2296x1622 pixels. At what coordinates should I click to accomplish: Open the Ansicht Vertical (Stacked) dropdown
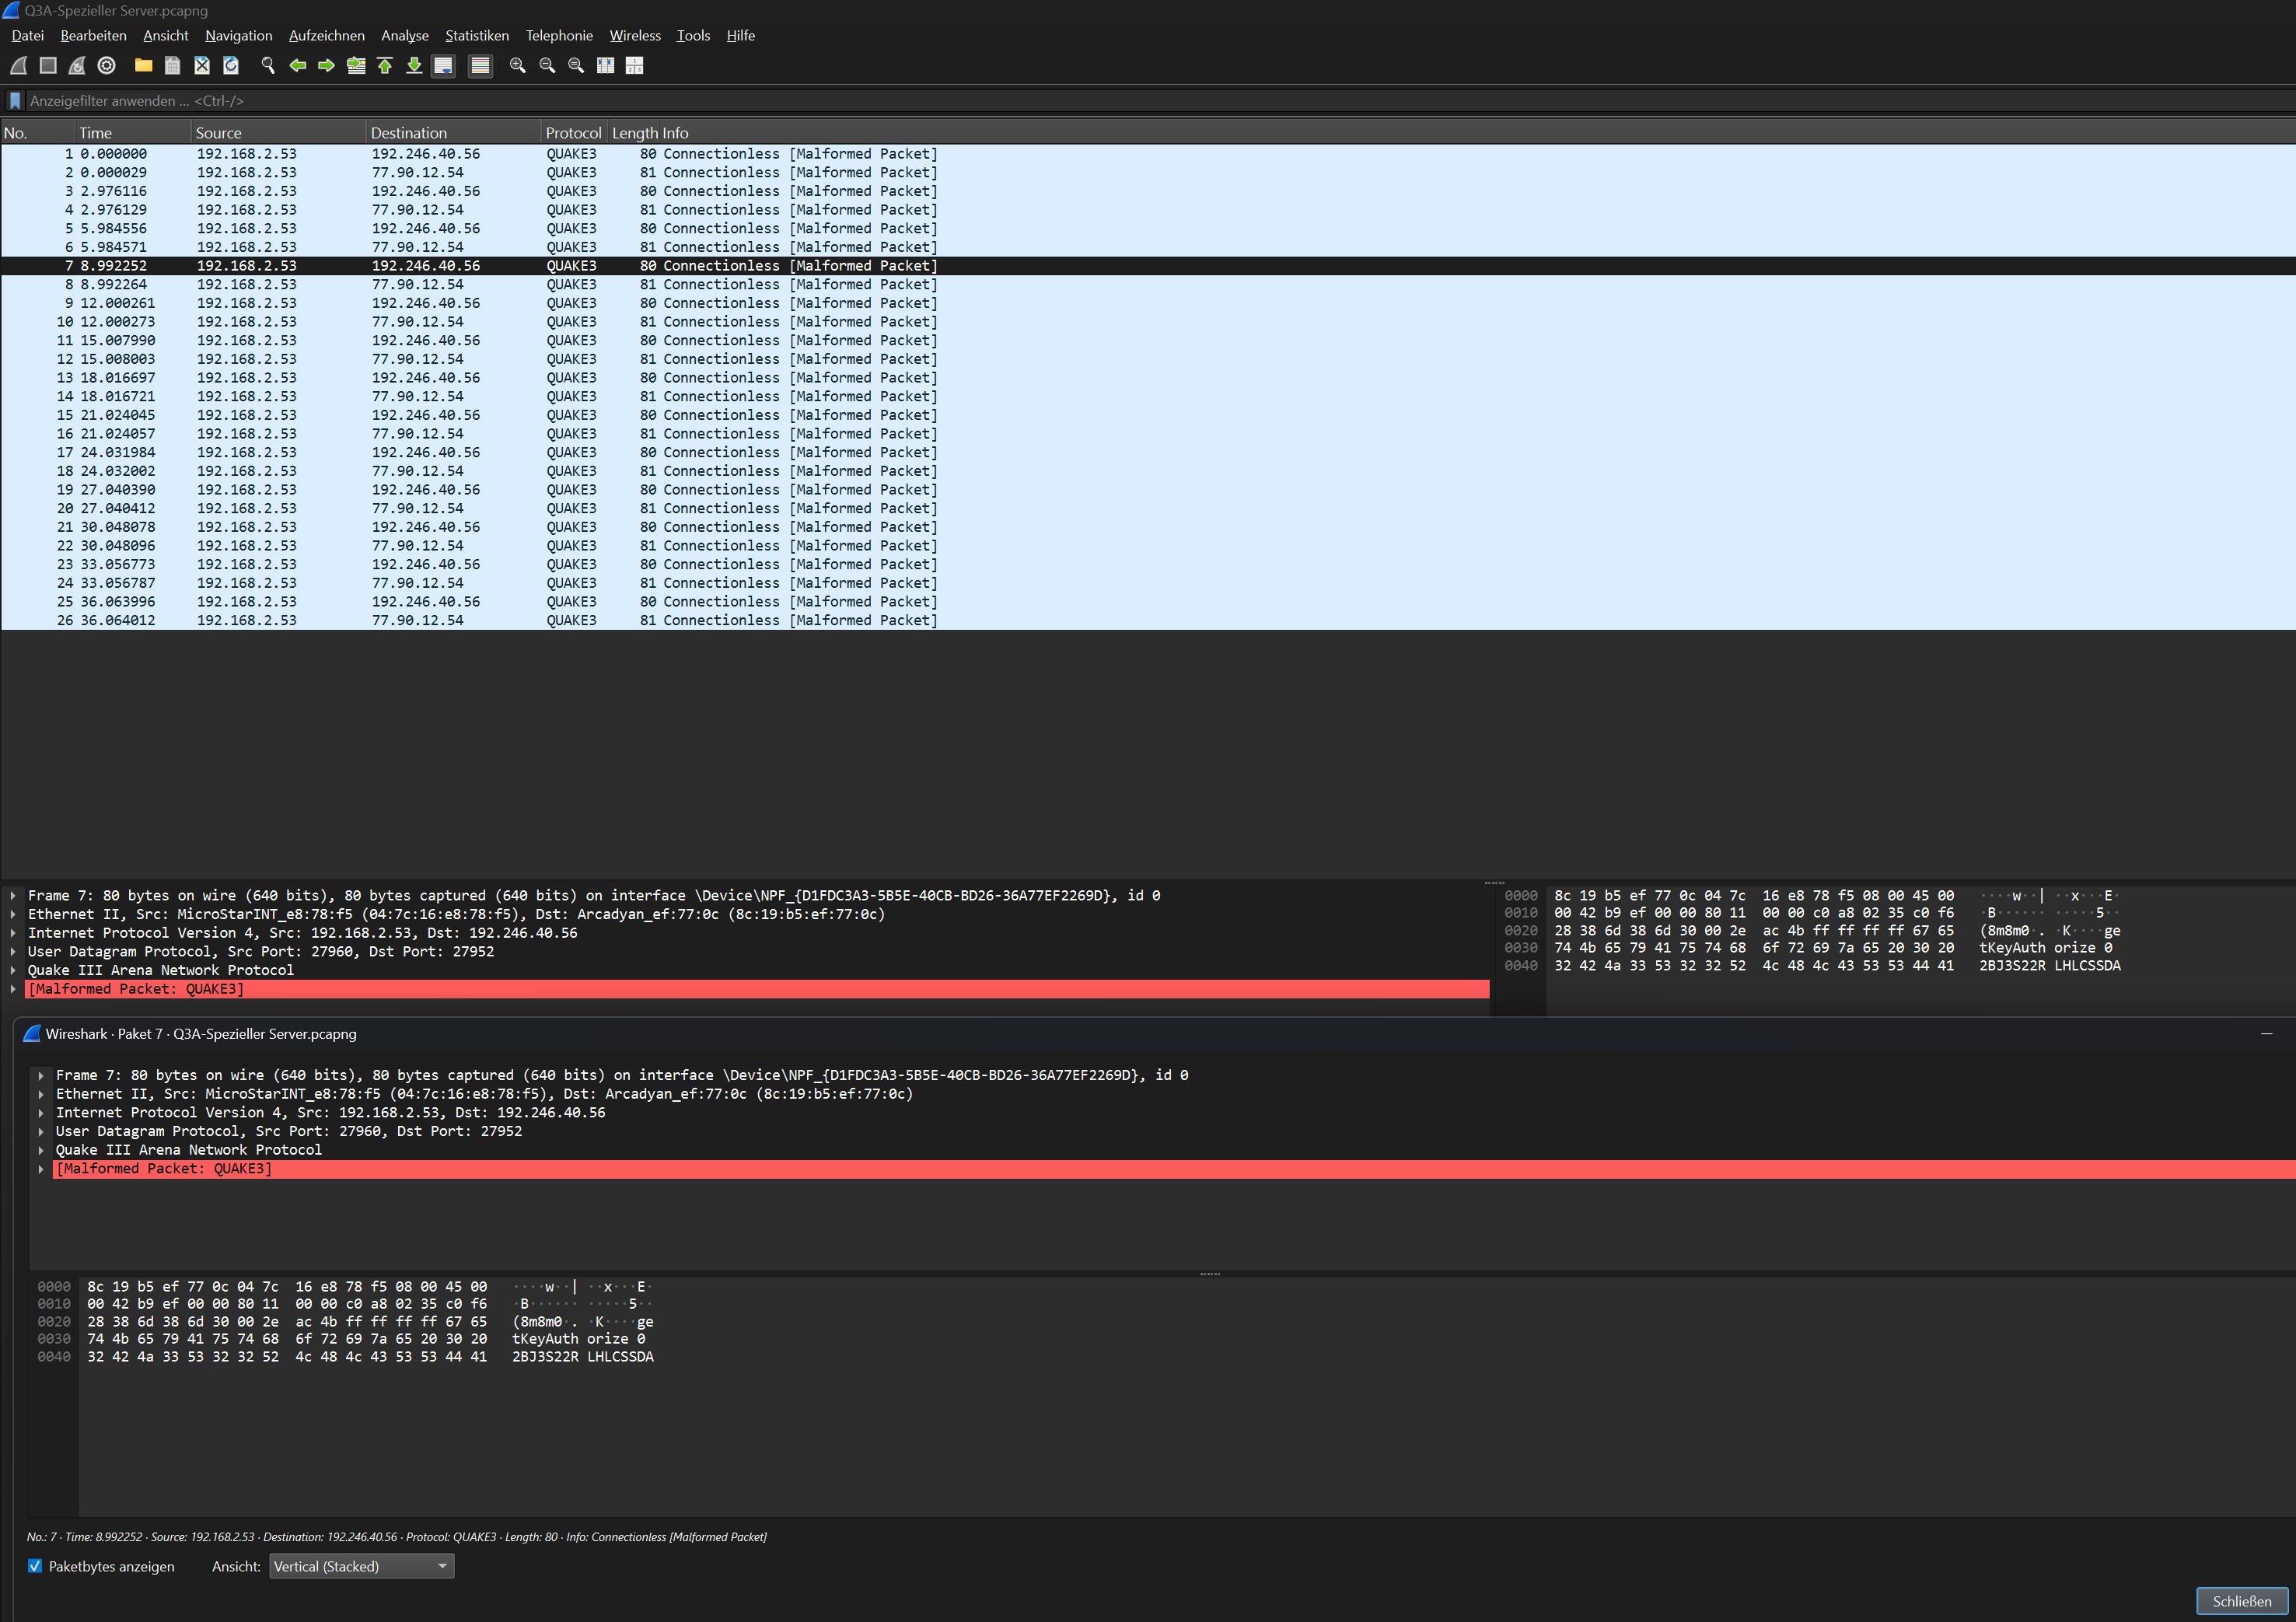coord(361,1566)
